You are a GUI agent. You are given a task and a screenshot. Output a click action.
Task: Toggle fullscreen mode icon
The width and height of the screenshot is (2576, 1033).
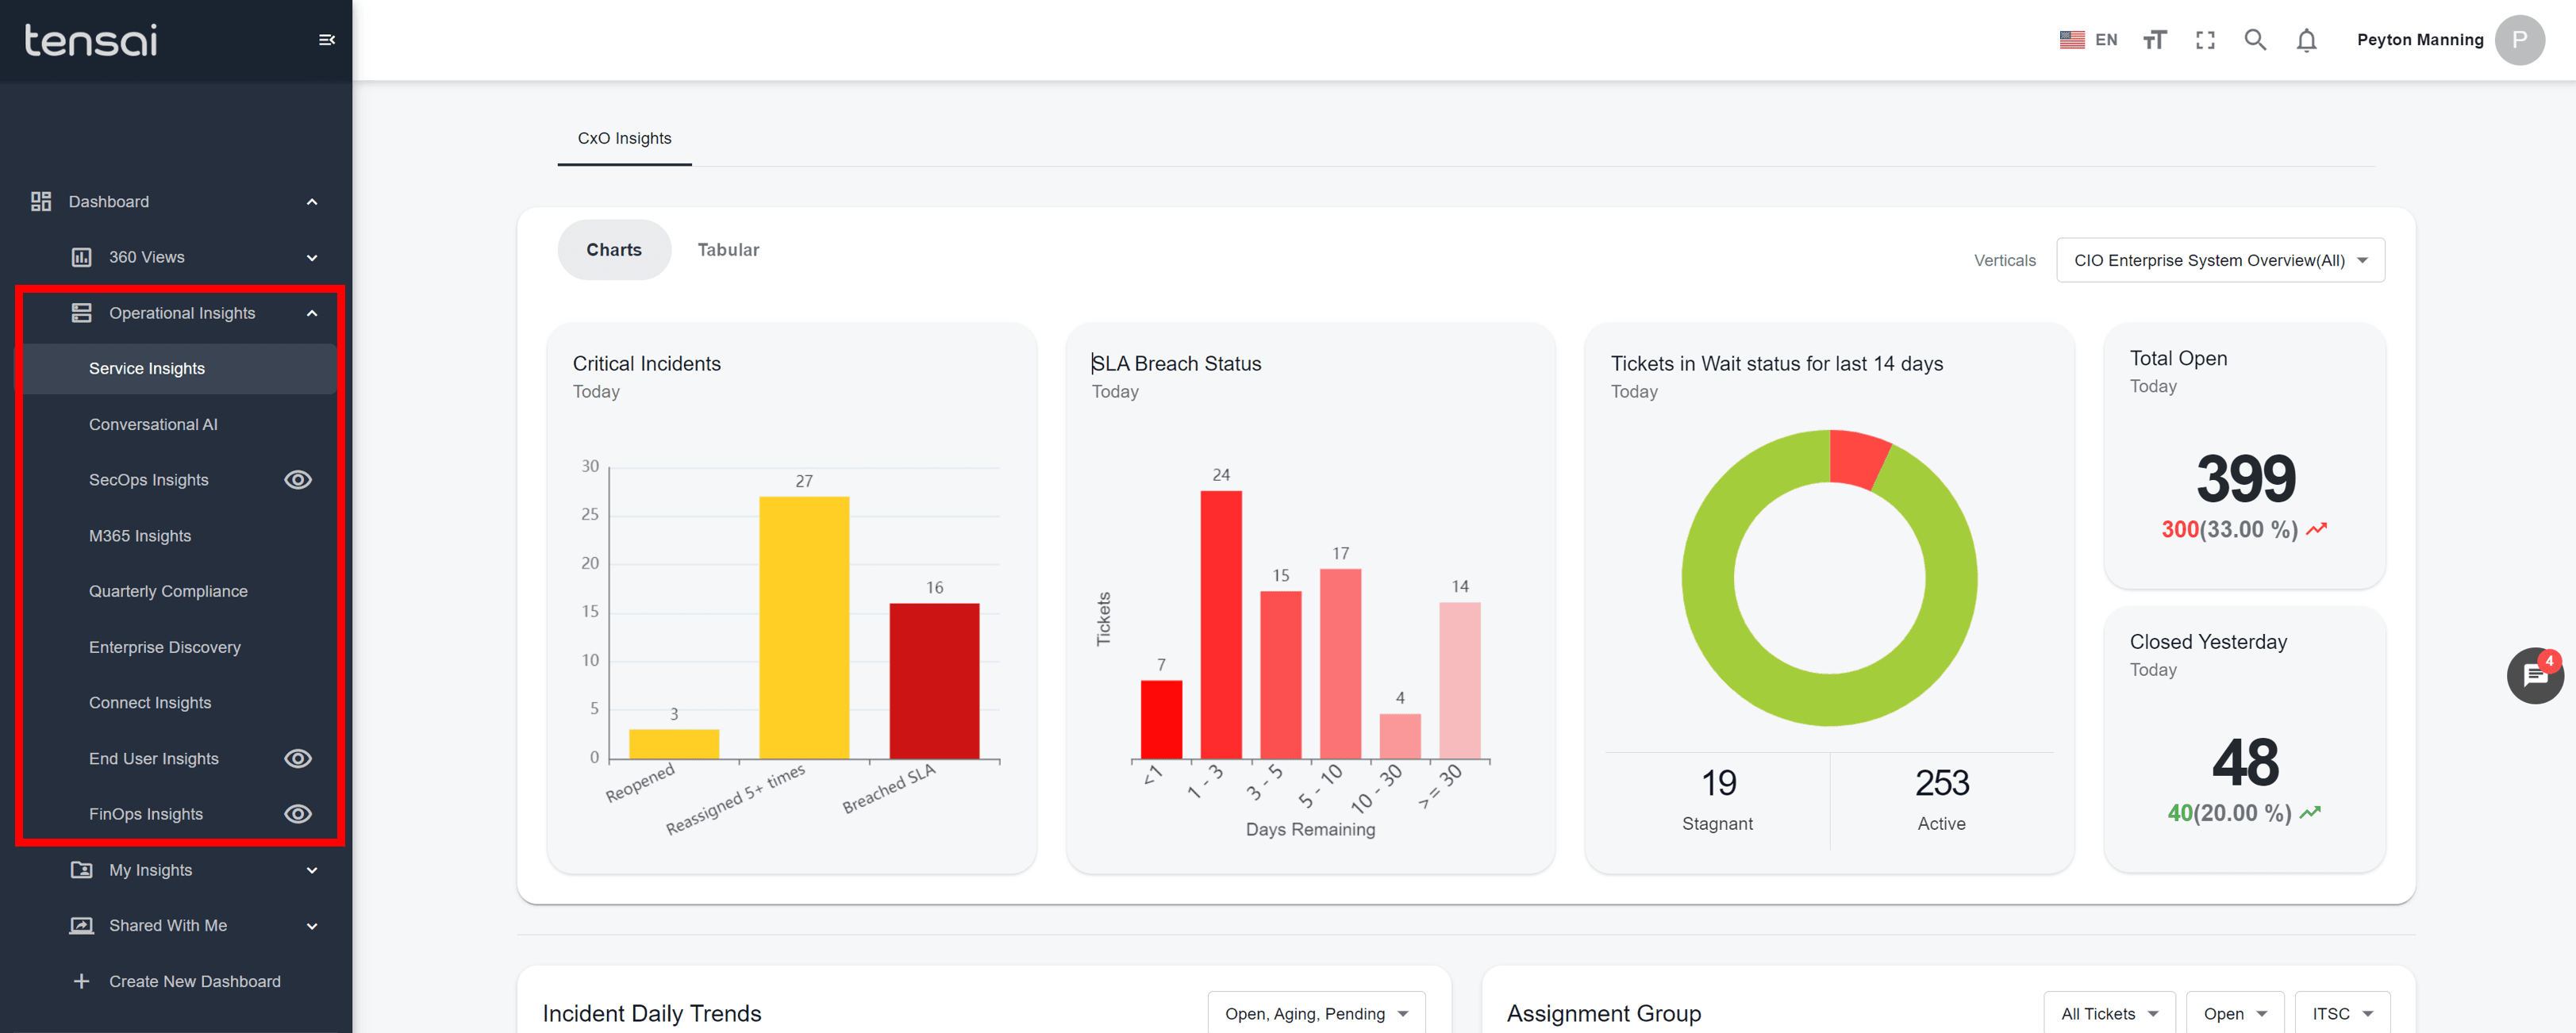coord(2205,40)
